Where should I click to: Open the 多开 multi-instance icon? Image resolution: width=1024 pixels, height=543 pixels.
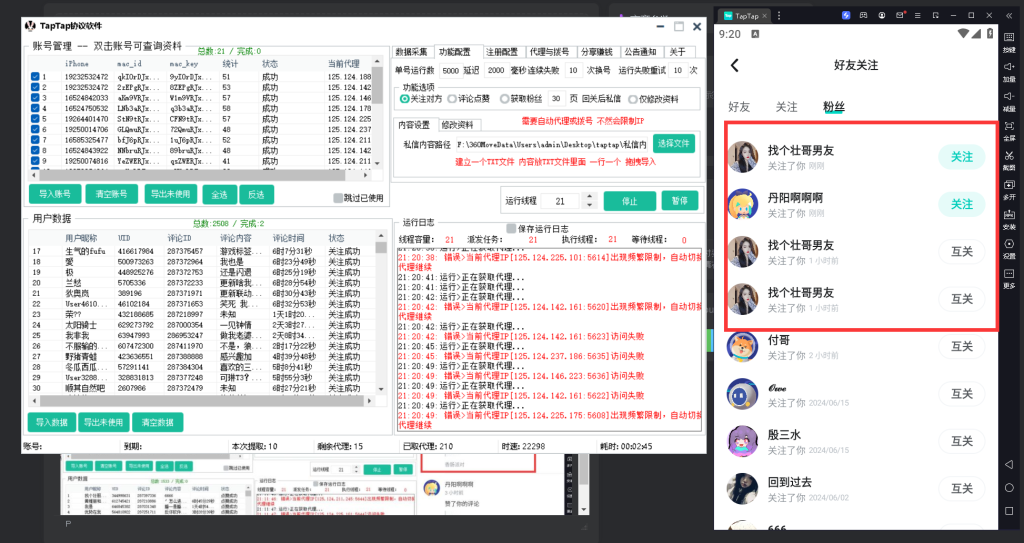(1009, 188)
